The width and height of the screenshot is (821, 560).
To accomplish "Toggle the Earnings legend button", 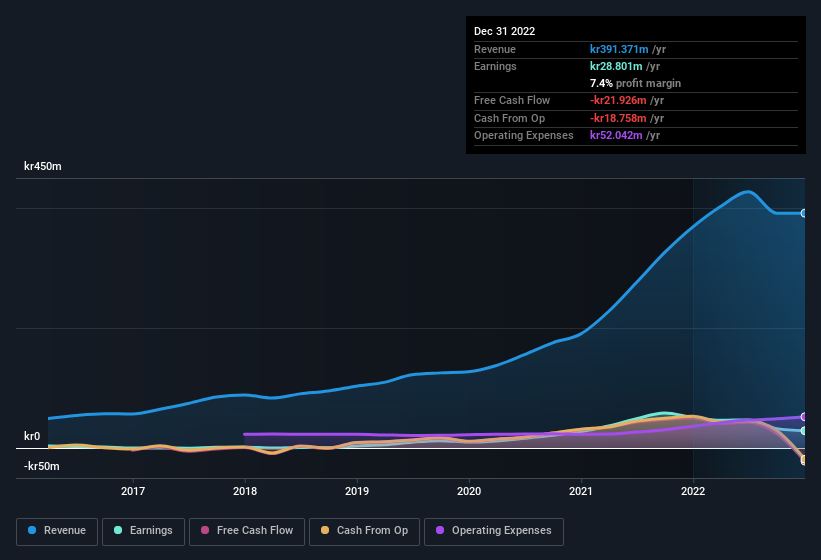I will (x=143, y=531).
